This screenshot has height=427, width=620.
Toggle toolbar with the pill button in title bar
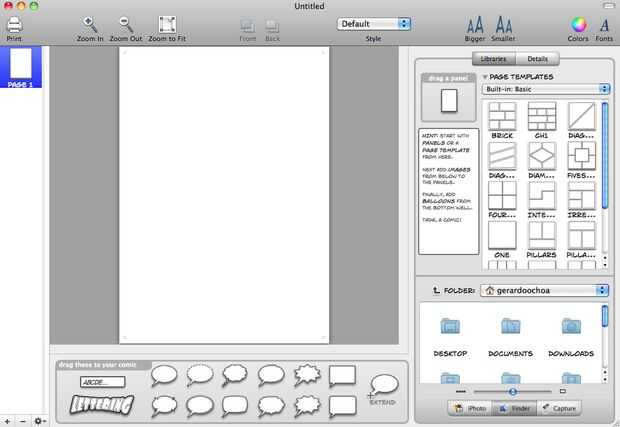(x=609, y=5)
